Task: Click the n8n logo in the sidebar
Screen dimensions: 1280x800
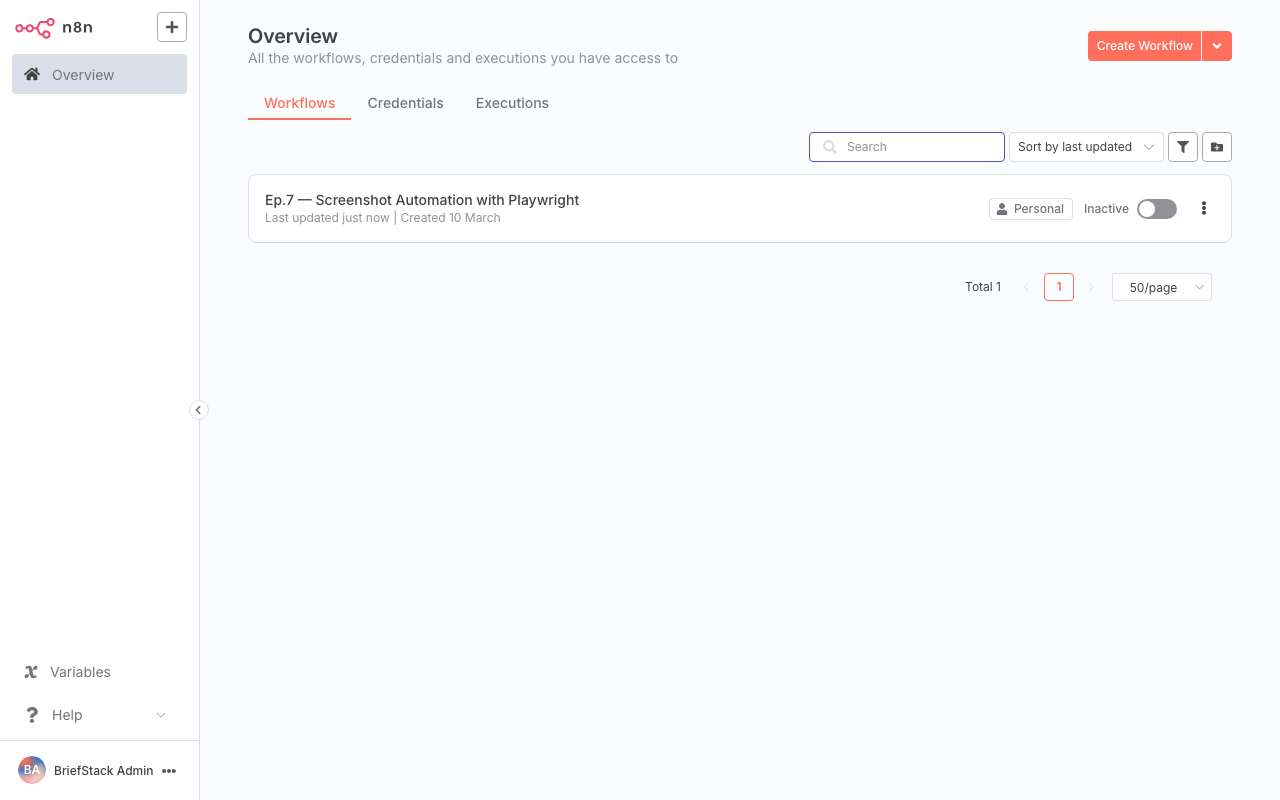Action: (x=34, y=27)
